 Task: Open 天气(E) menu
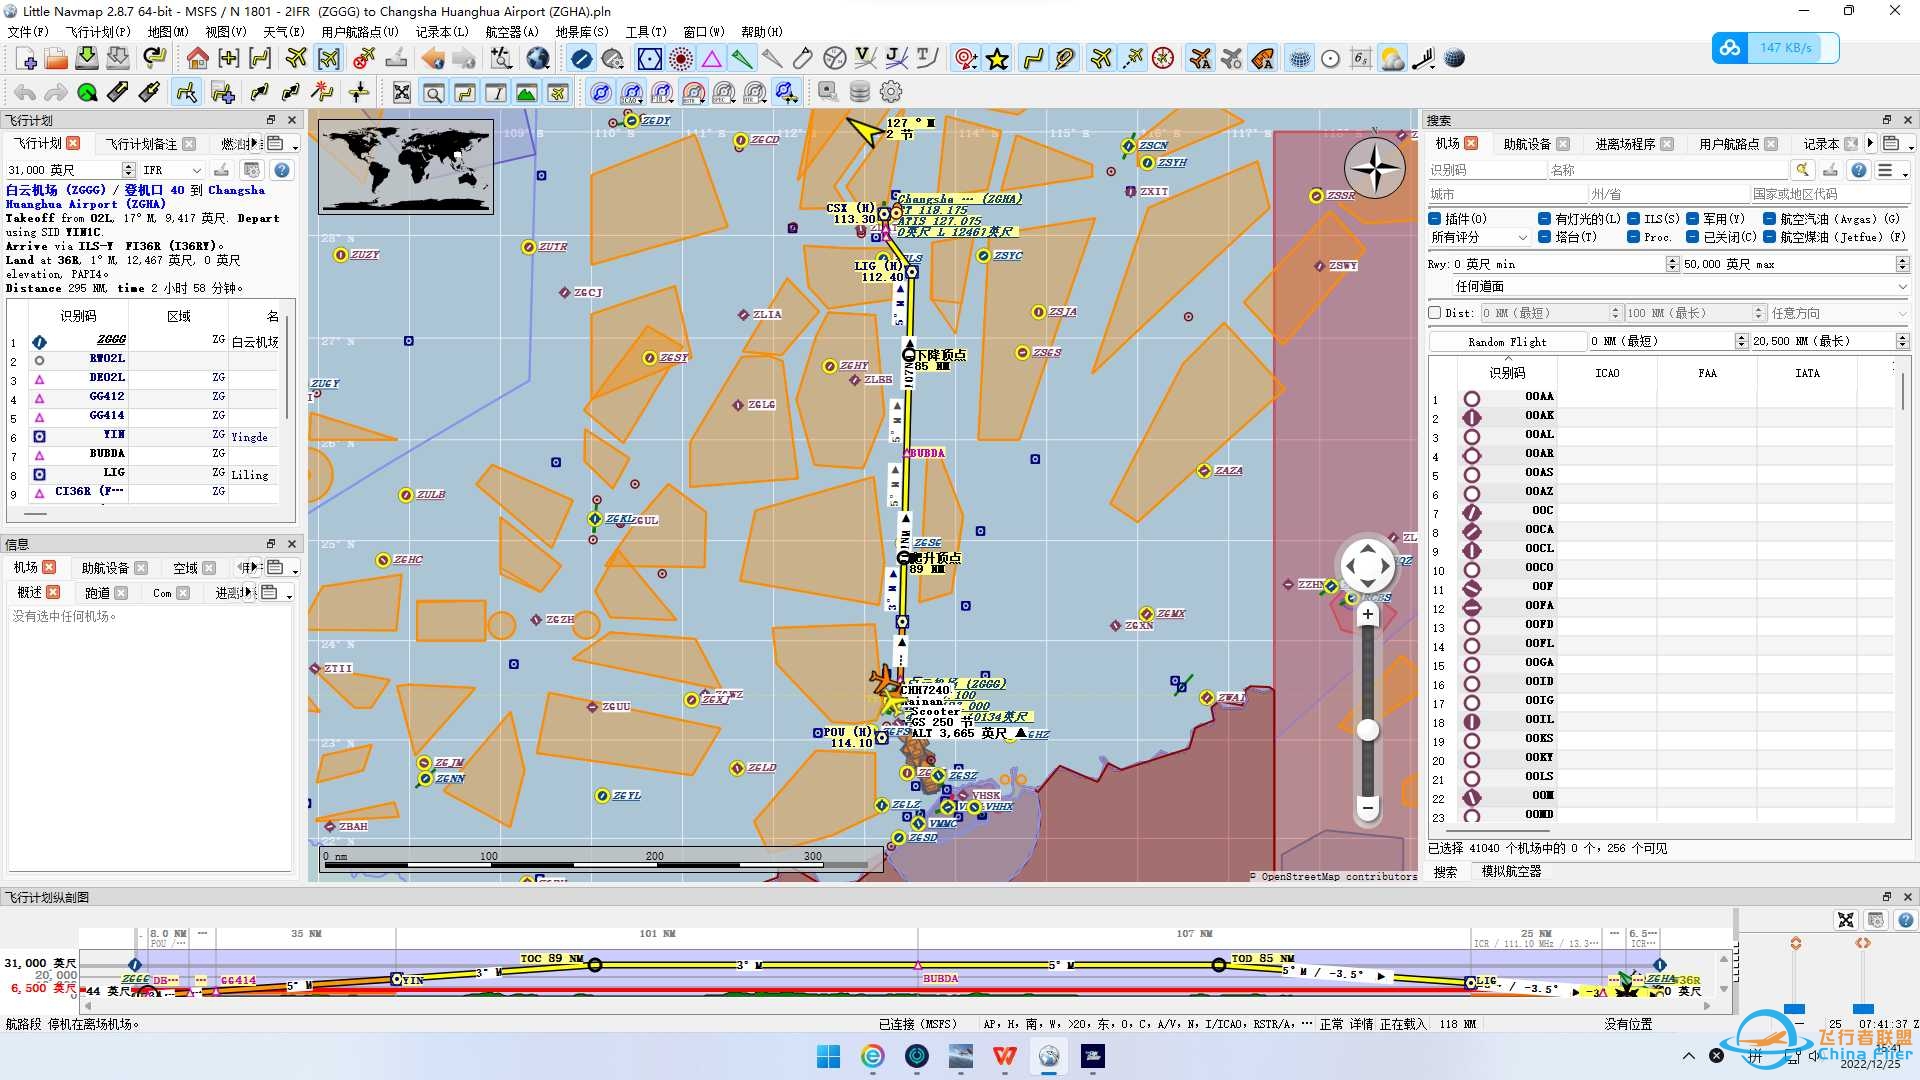click(x=283, y=32)
